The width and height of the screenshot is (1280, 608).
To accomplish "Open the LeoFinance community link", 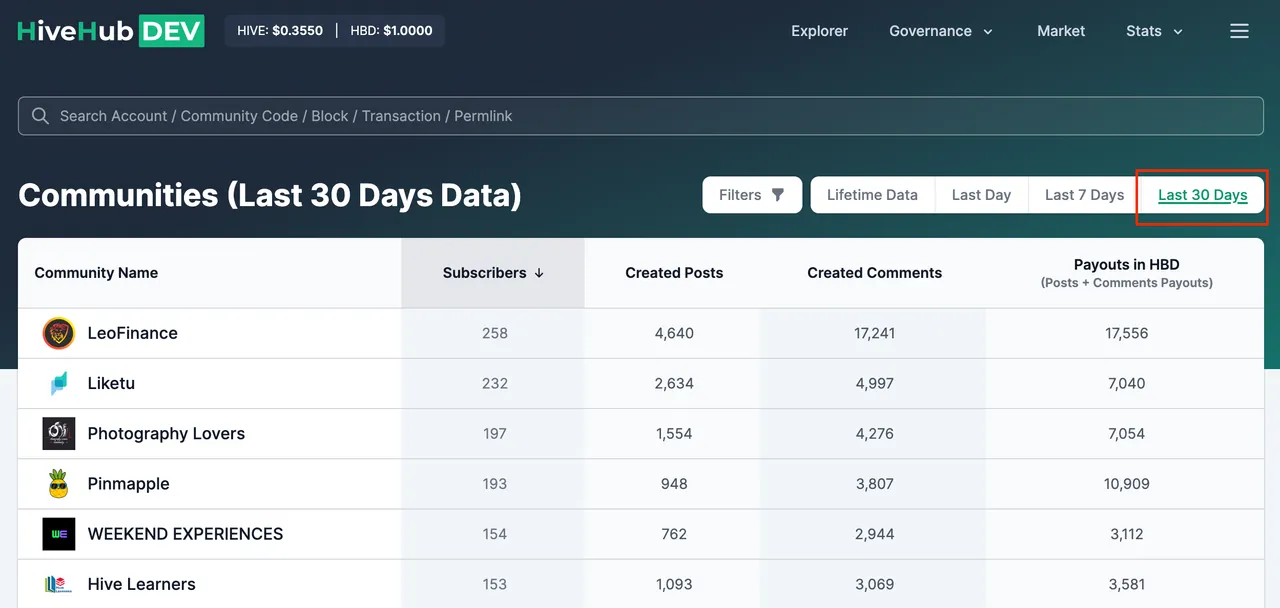I will coord(132,333).
